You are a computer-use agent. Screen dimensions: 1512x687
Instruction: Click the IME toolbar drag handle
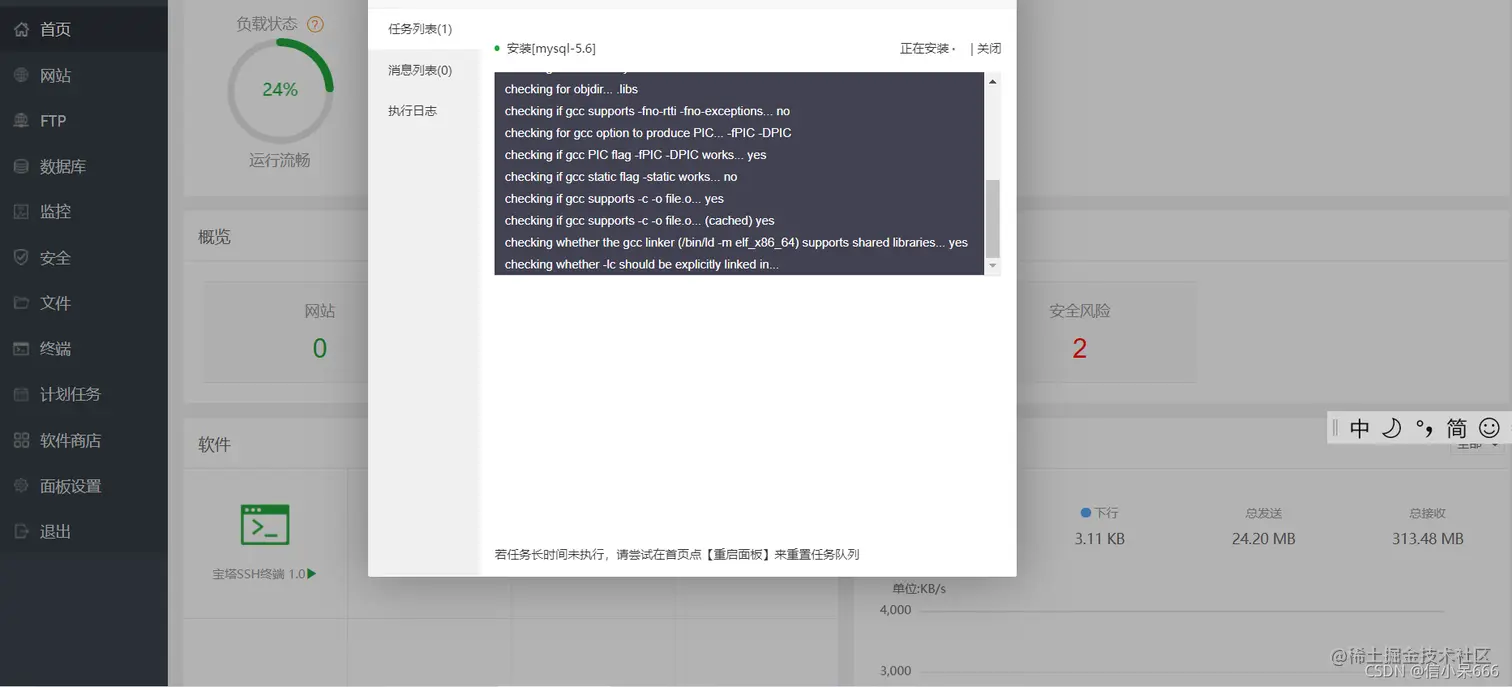click(x=1335, y=428)
